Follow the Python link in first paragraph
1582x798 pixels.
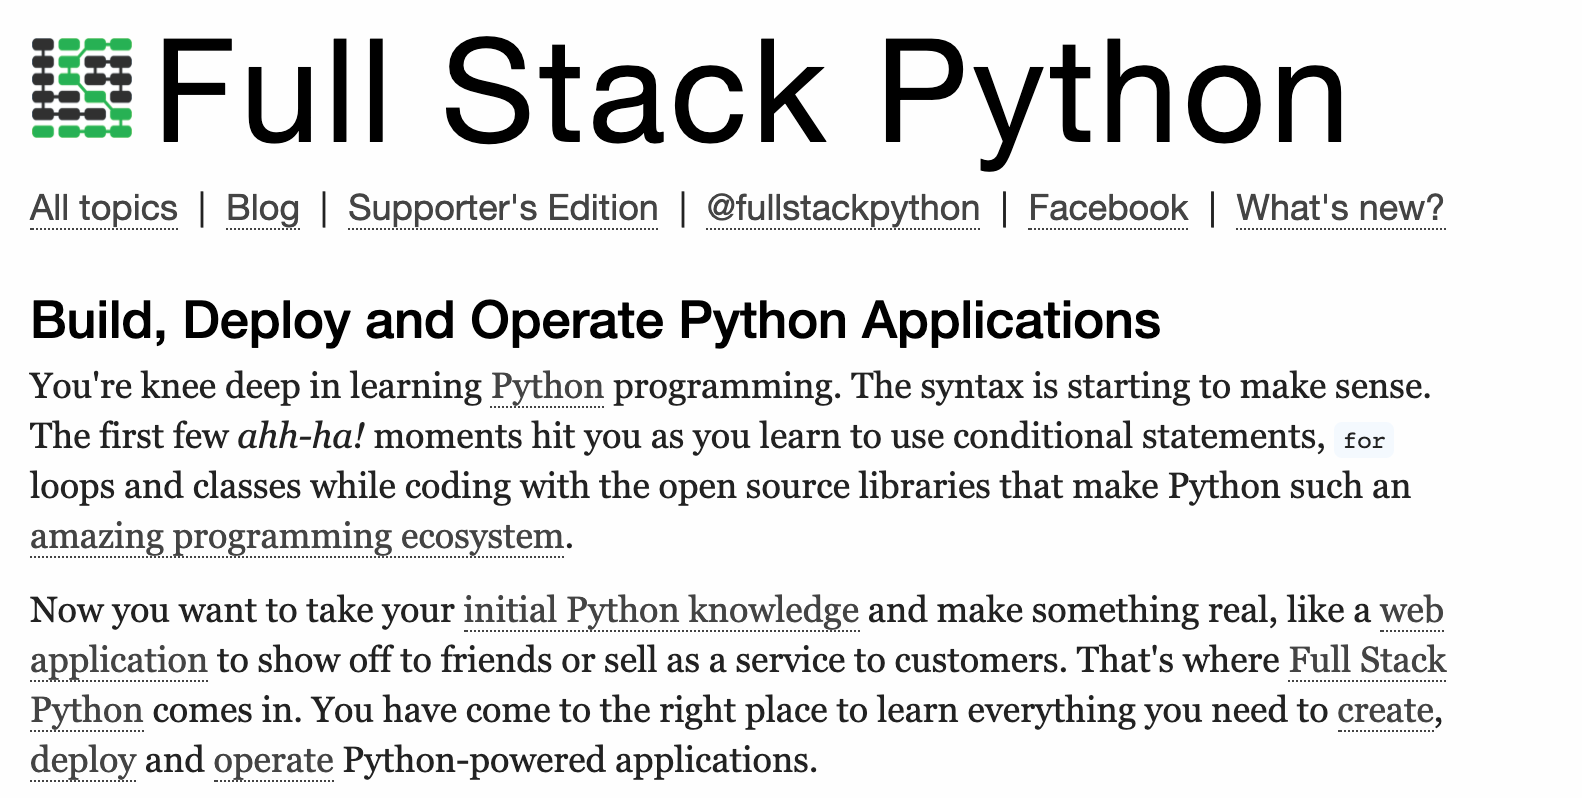[x=547, y=387]
